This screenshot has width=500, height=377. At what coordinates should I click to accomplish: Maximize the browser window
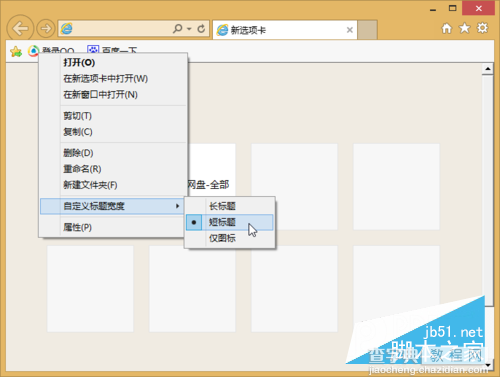[x=452, y=9]
